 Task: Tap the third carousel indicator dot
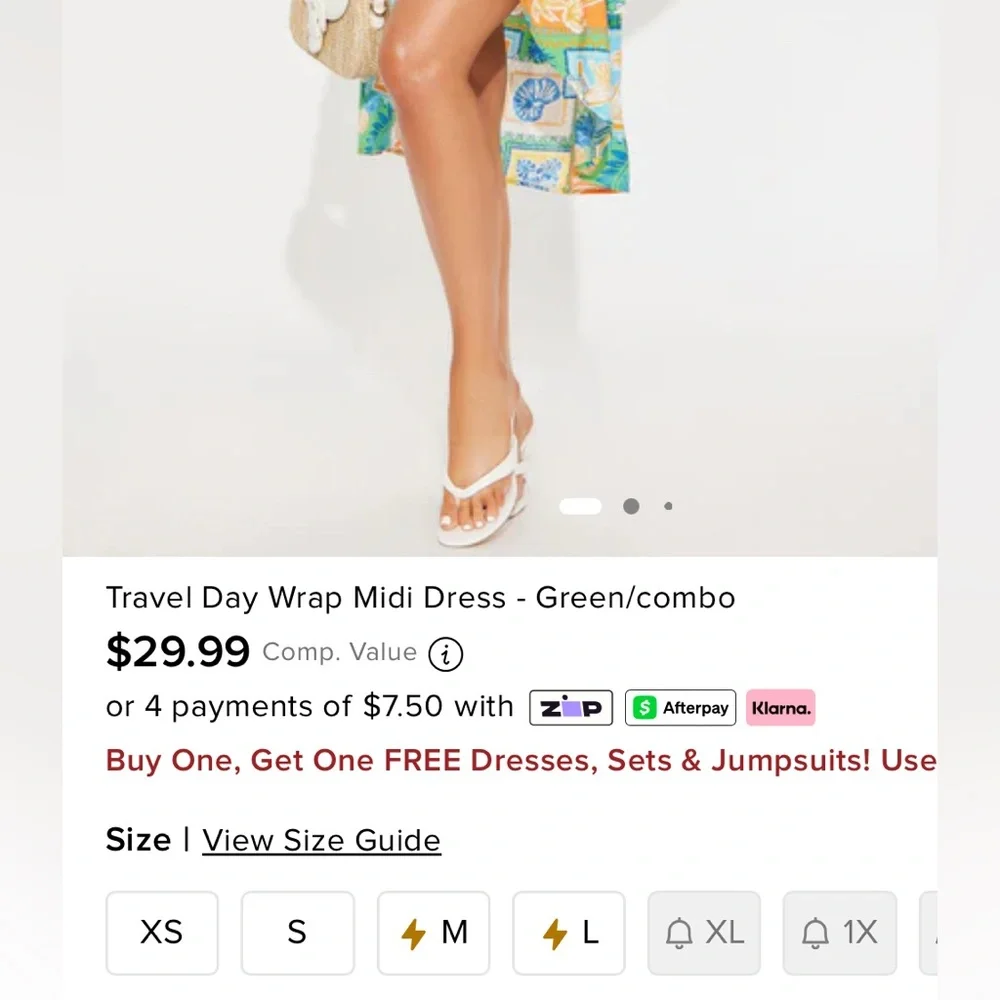(668, 506)
